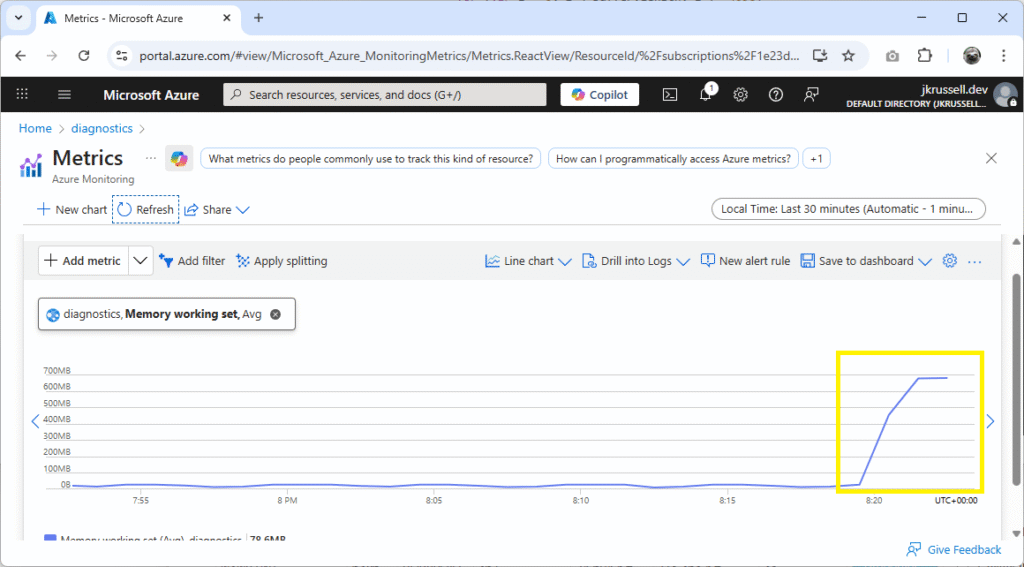Open the Drill into Logs dropdown
This screenshot has width=1024, height=567.
click(x=636, y=261)
